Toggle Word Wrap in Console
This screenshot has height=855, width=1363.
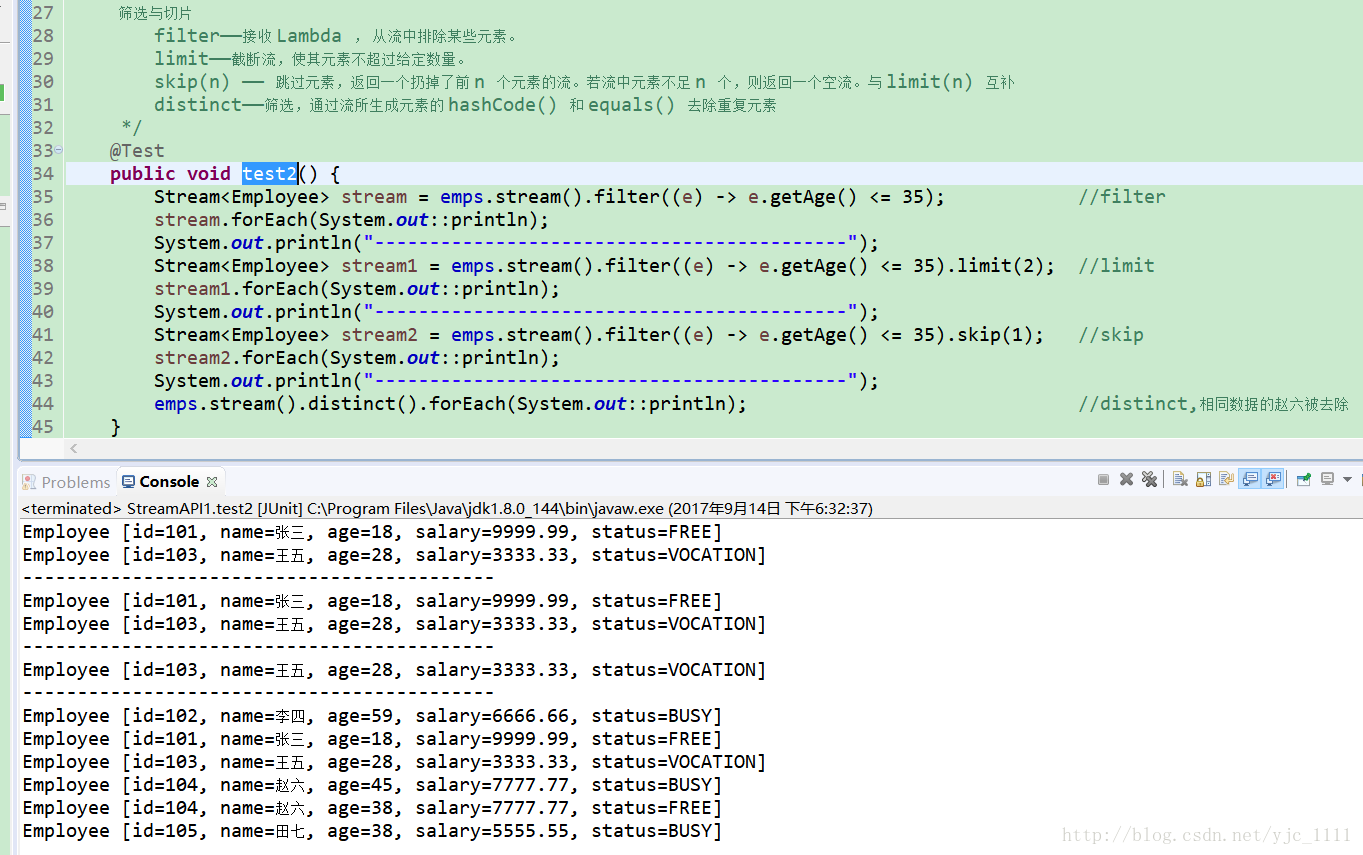click(x=1226, y=480)
